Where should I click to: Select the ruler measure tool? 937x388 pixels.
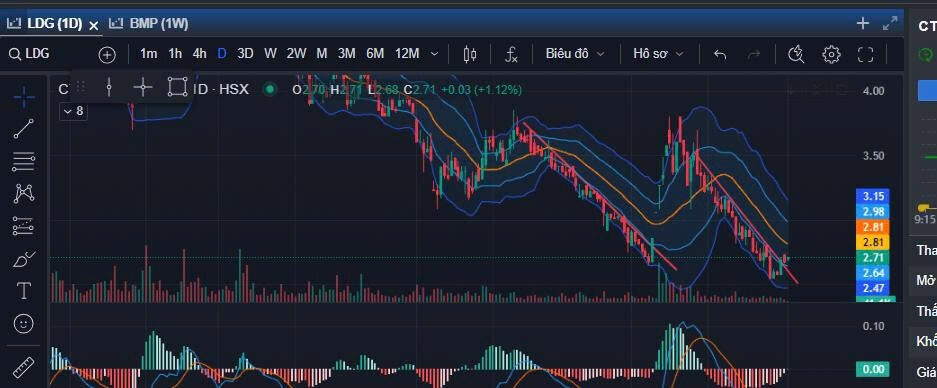pos(24,366)
